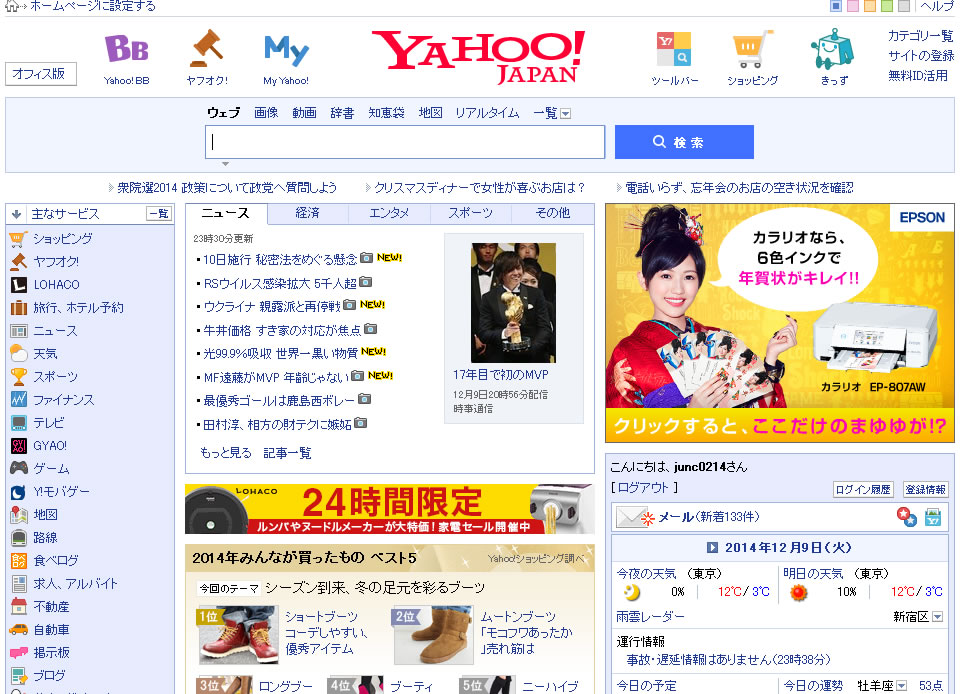Click the suitcase icon for 旅行、ホテル予約
Image resolution: width=968 pixels, height=694 pixels.
pos(19,307)
